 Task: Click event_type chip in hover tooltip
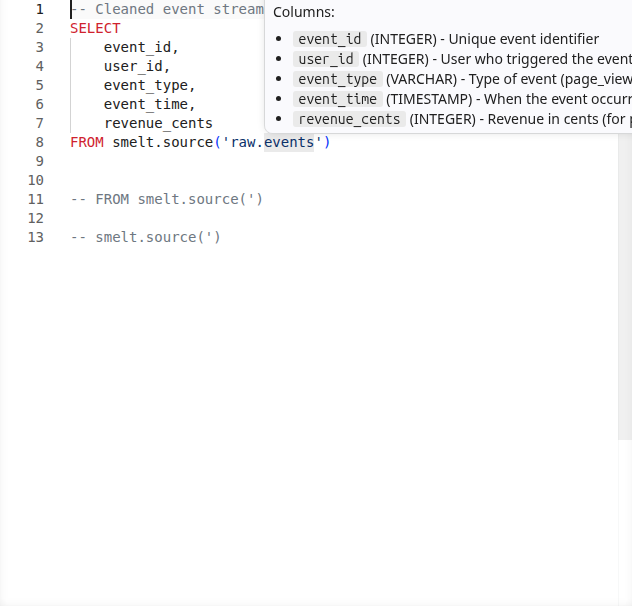(x=338, y=79)
